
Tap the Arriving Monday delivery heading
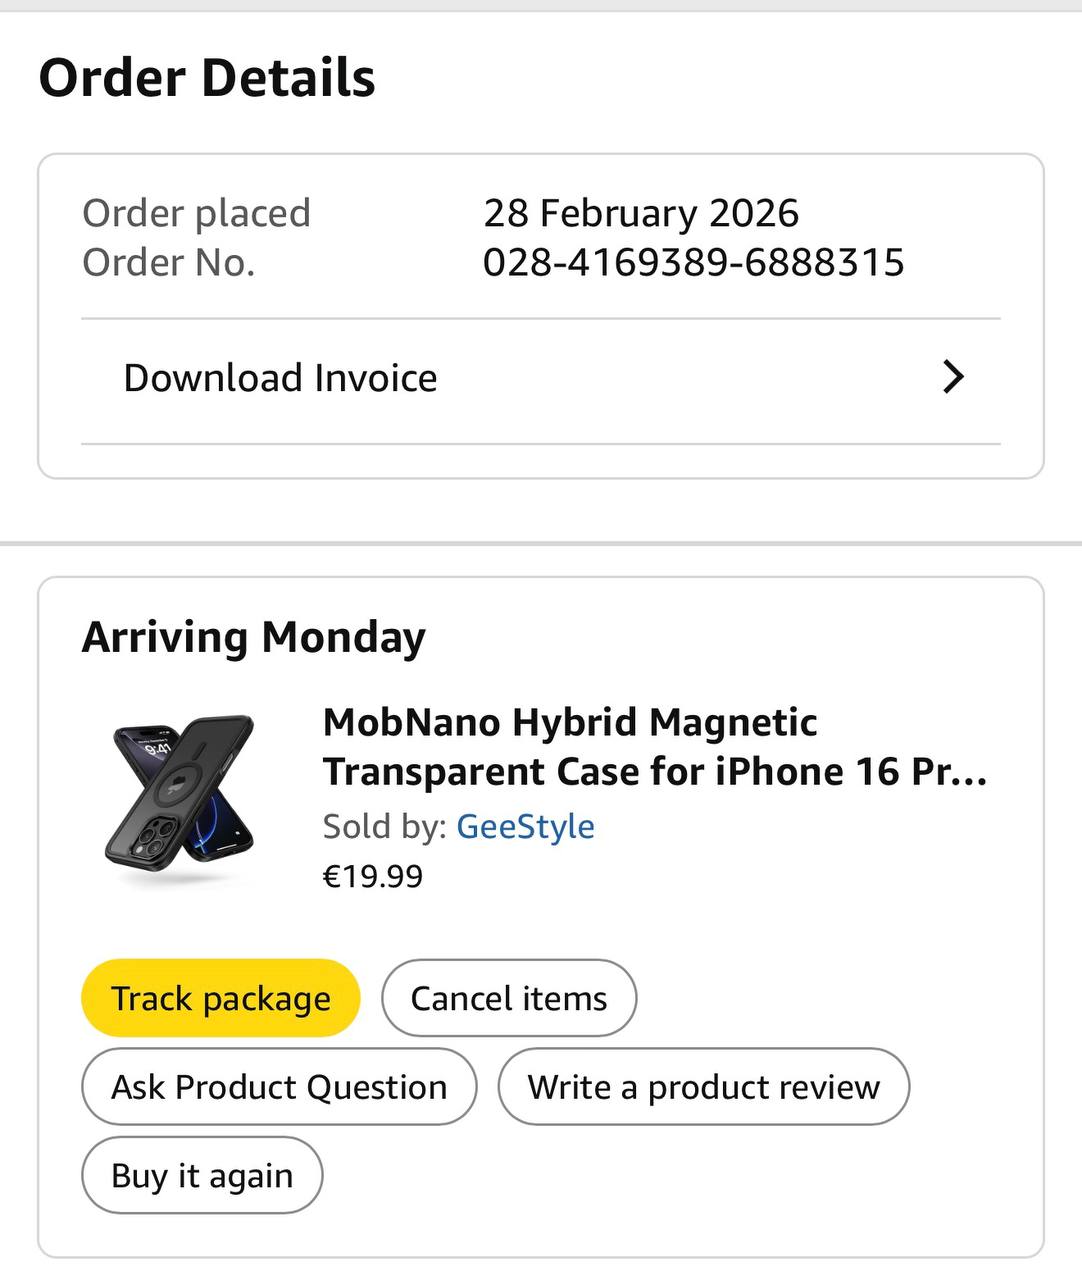pyautogui.click(x=254, y=637)
